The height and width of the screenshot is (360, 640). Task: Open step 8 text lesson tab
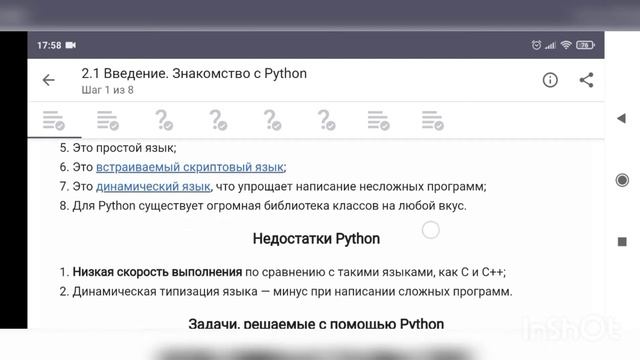[433, 120]
